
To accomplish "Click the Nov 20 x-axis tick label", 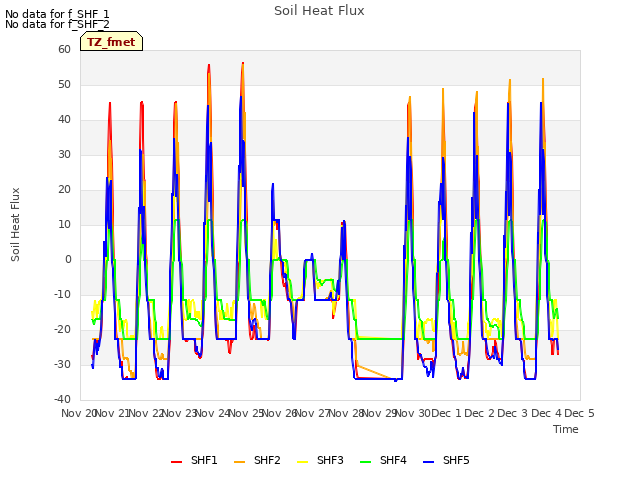I will (x=78, y=413).
